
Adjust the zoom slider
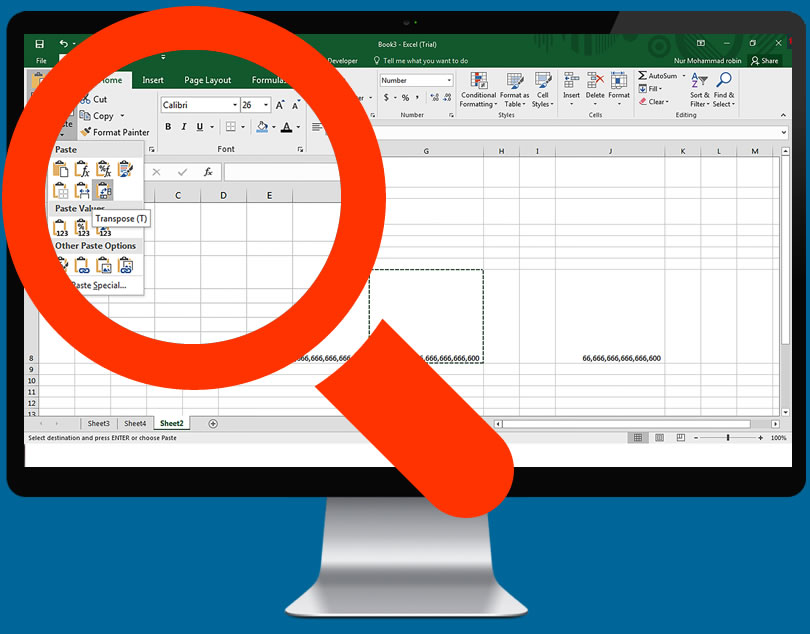727,437
